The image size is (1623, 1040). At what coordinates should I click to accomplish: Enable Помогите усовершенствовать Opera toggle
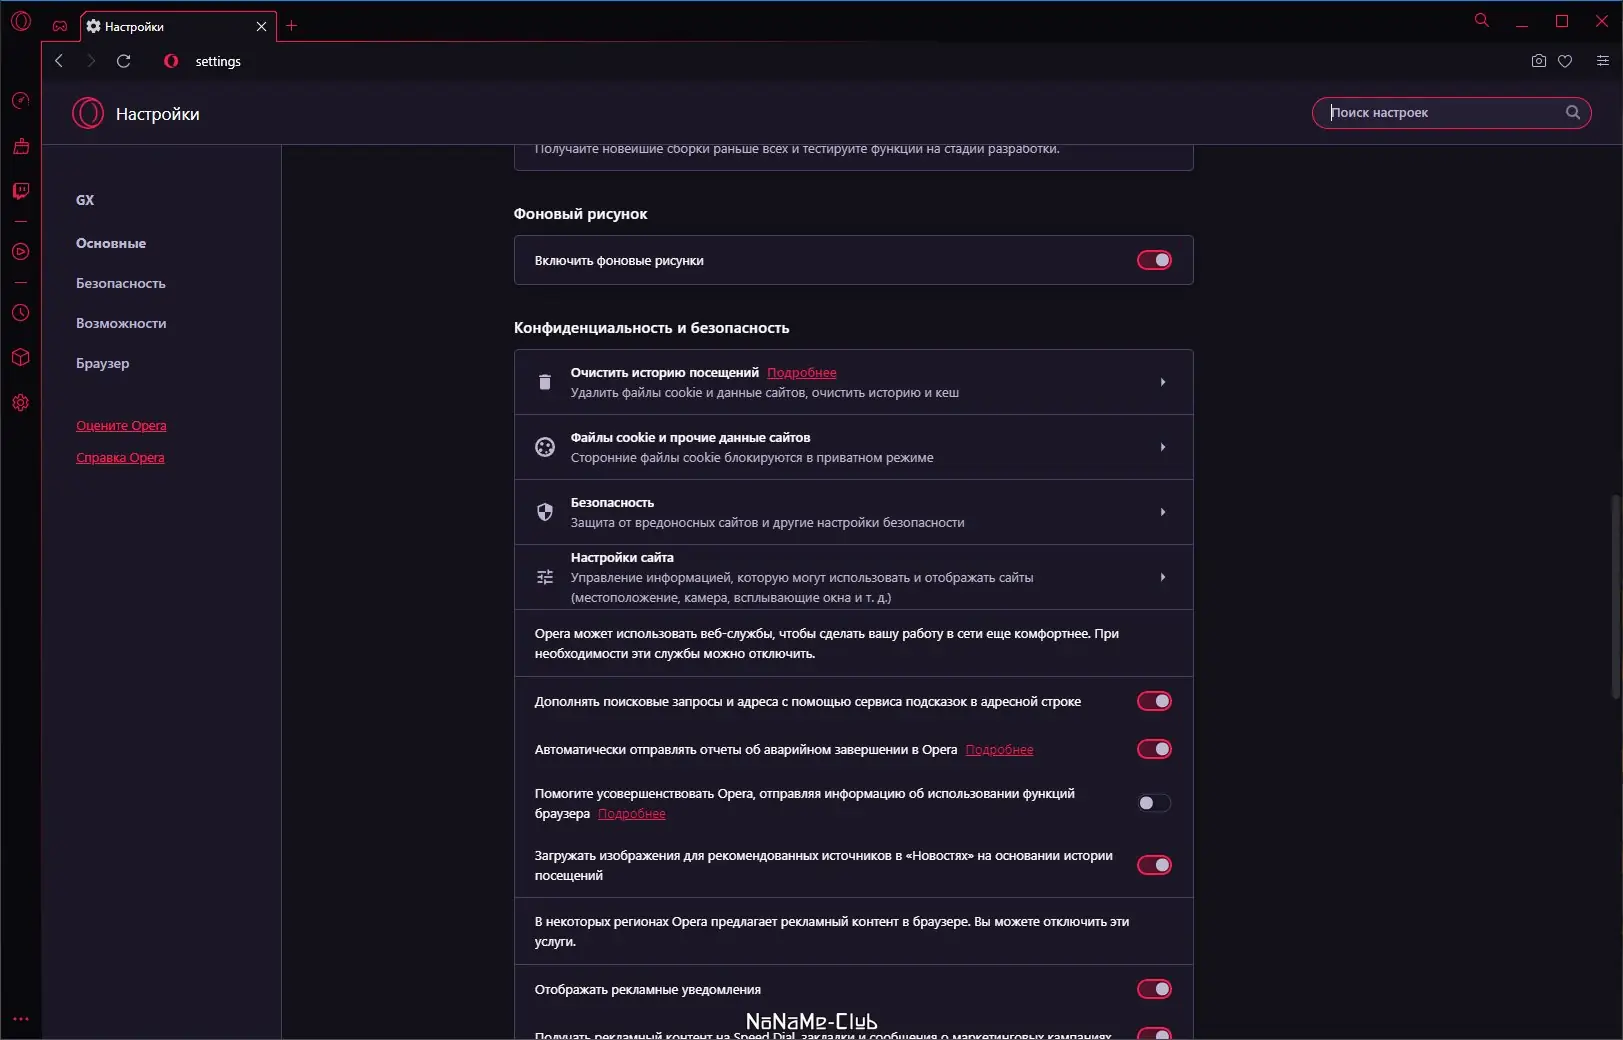tap(1154, 803)
